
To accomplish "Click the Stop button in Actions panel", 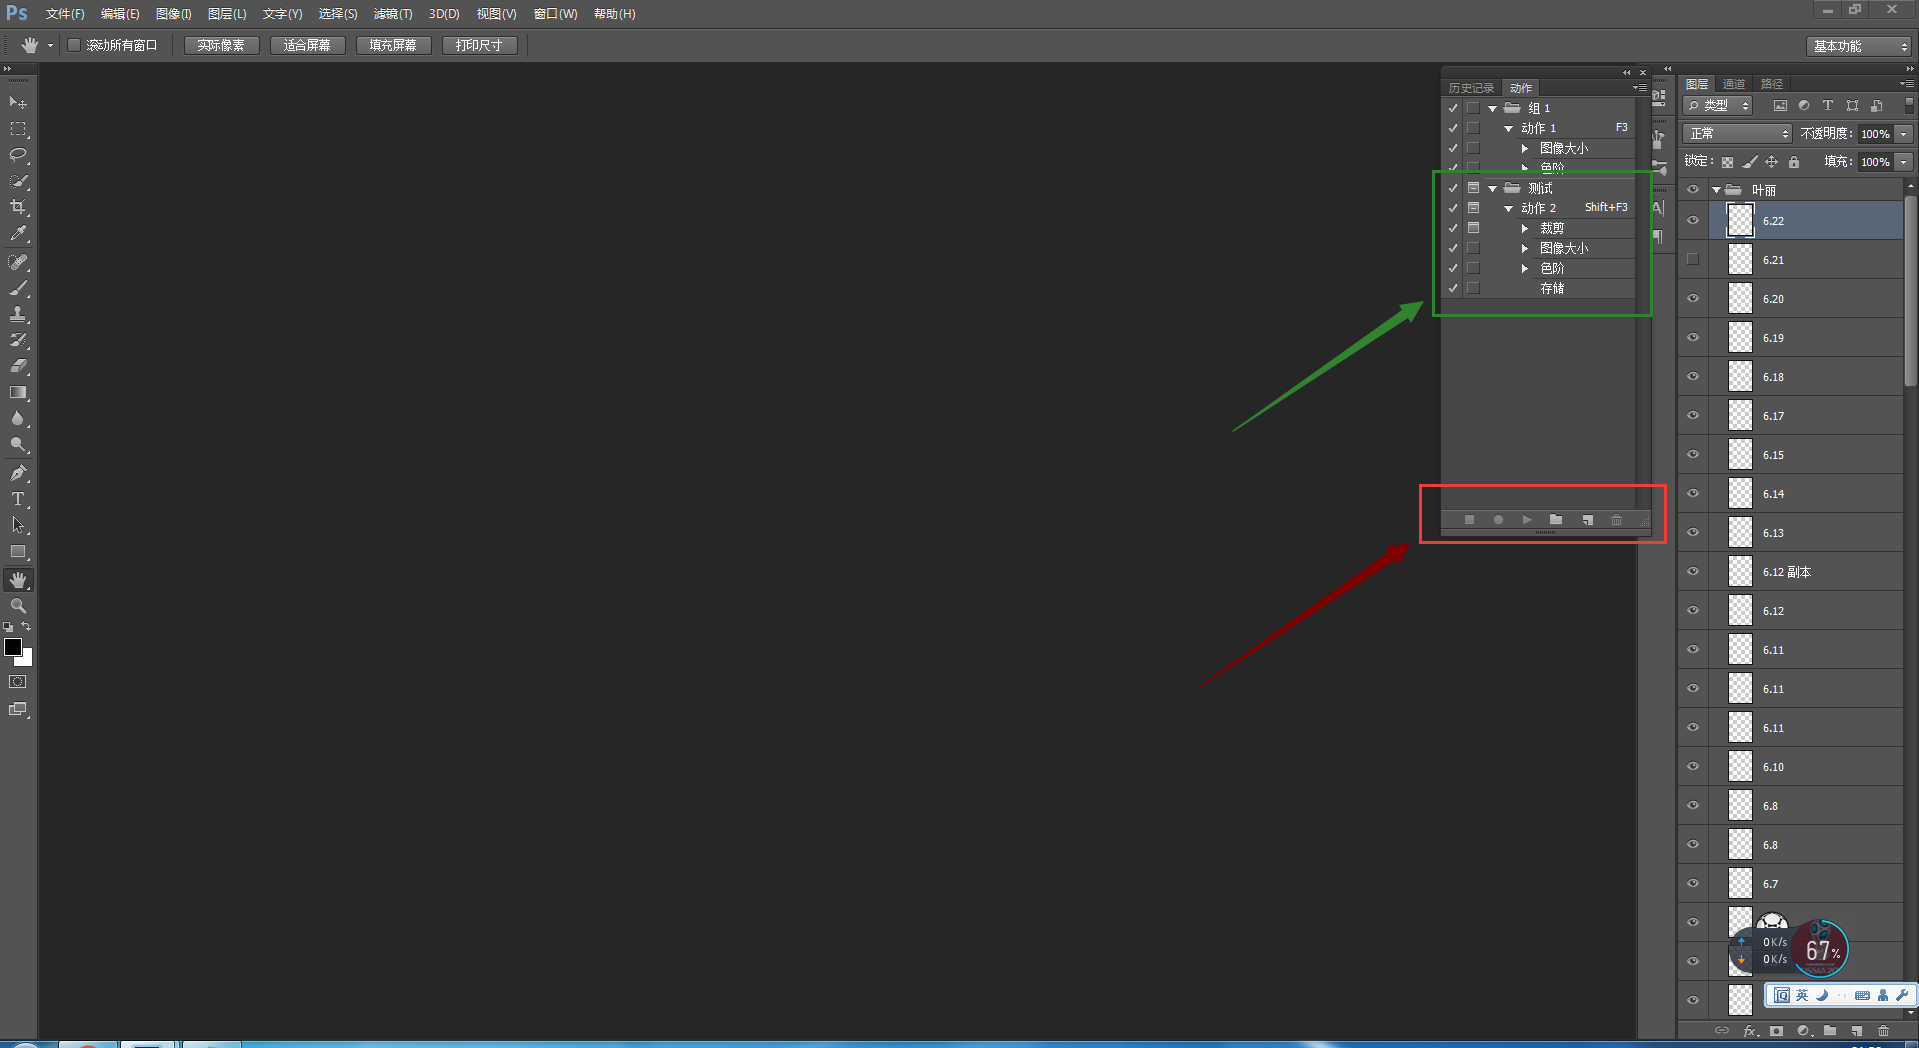I will coord(1469,520).
